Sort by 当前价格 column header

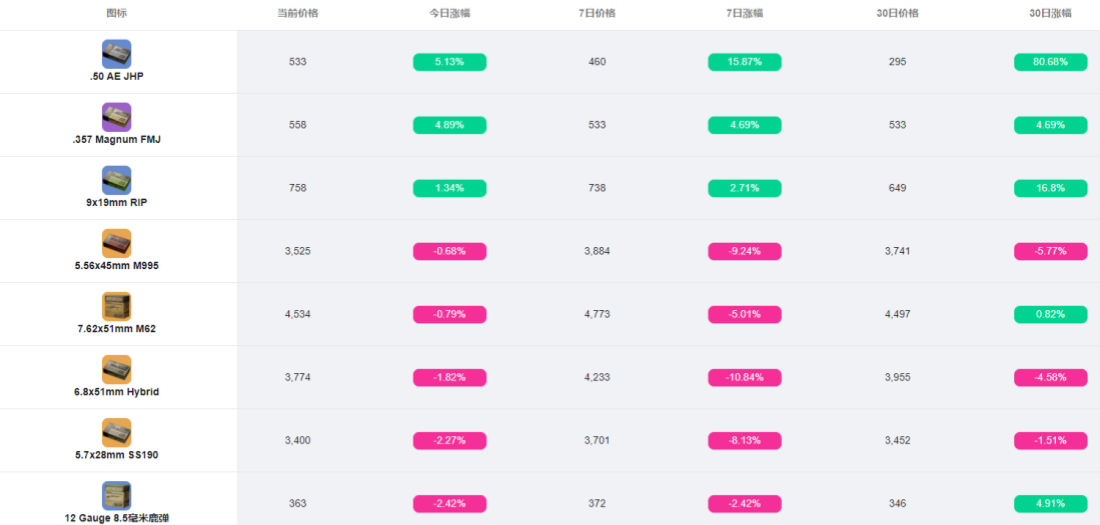[x=297, y=13]
